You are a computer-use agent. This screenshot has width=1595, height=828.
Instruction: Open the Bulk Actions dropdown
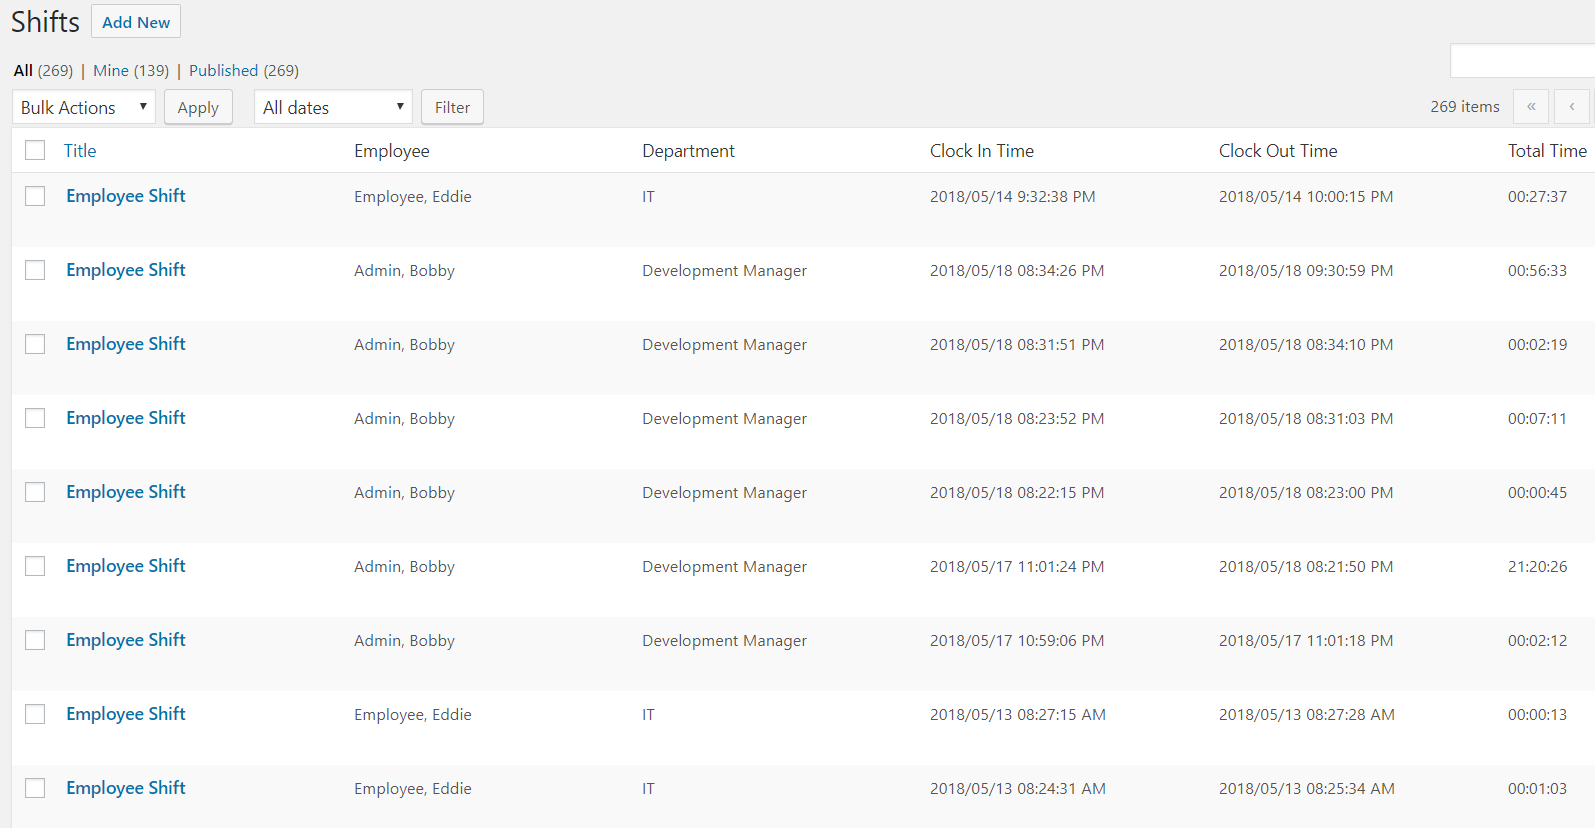tap(84, 107)
